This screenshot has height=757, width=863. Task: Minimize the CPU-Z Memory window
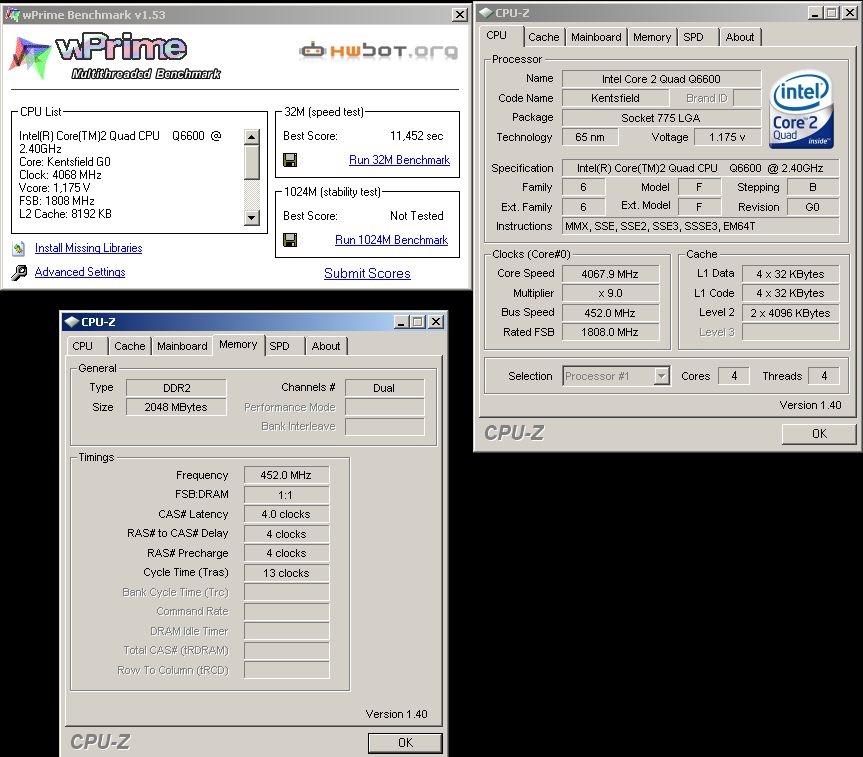401,322
